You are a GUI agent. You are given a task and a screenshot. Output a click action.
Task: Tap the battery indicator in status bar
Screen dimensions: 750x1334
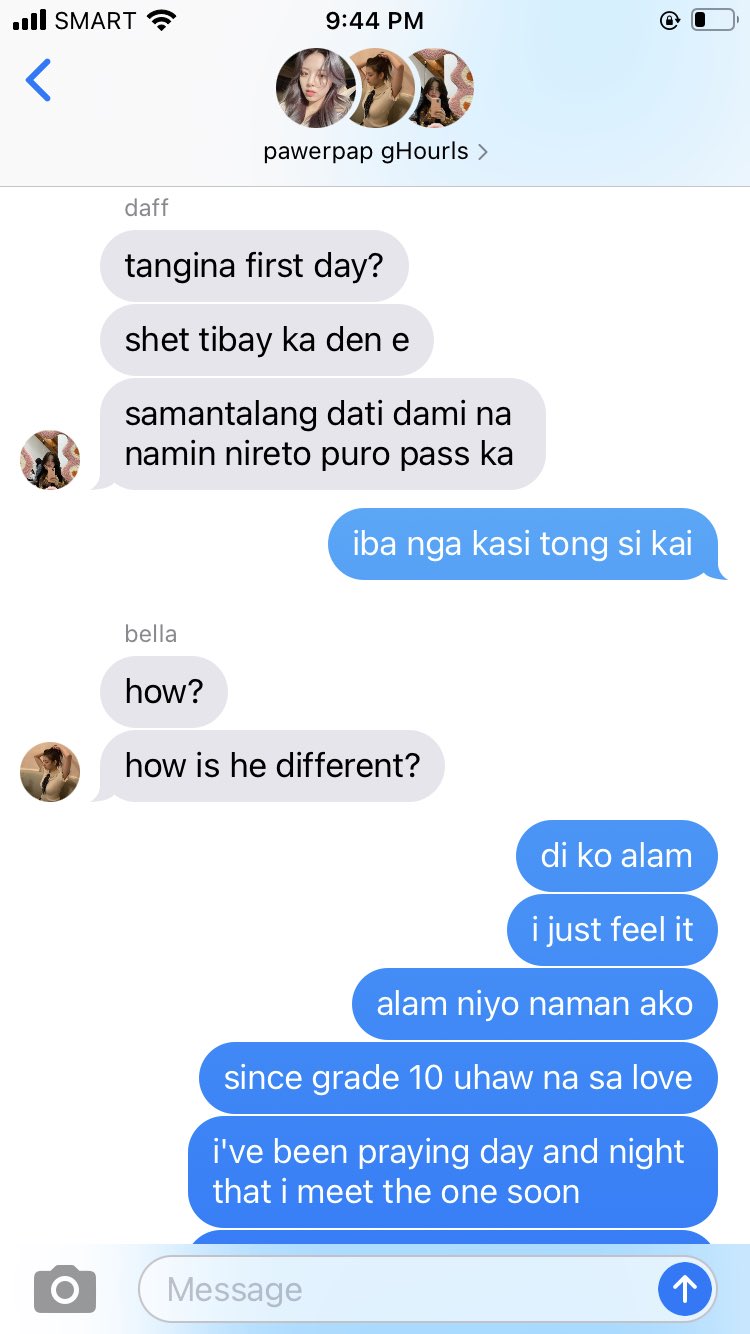point(713,20)
